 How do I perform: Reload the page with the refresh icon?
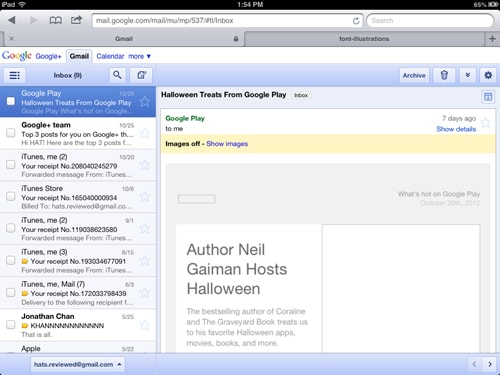(x=356, y=21)
